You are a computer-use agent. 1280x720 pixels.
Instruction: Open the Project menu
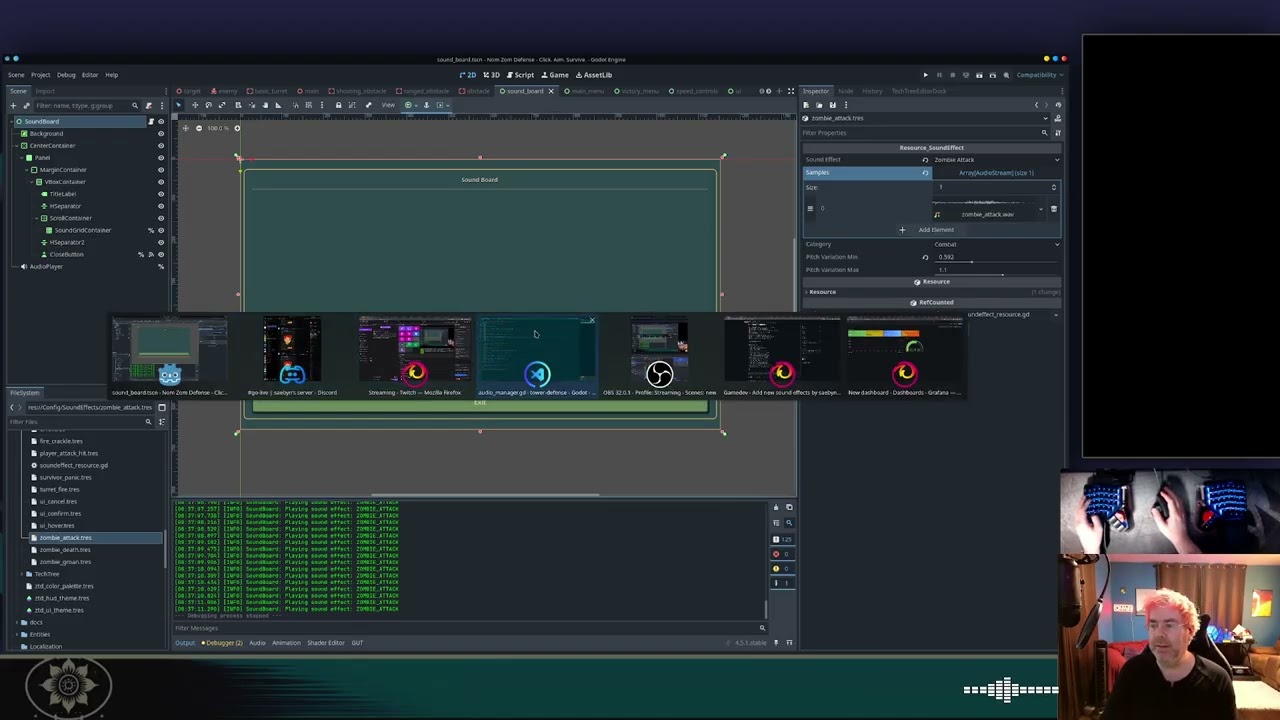click(x=40, y=75)
